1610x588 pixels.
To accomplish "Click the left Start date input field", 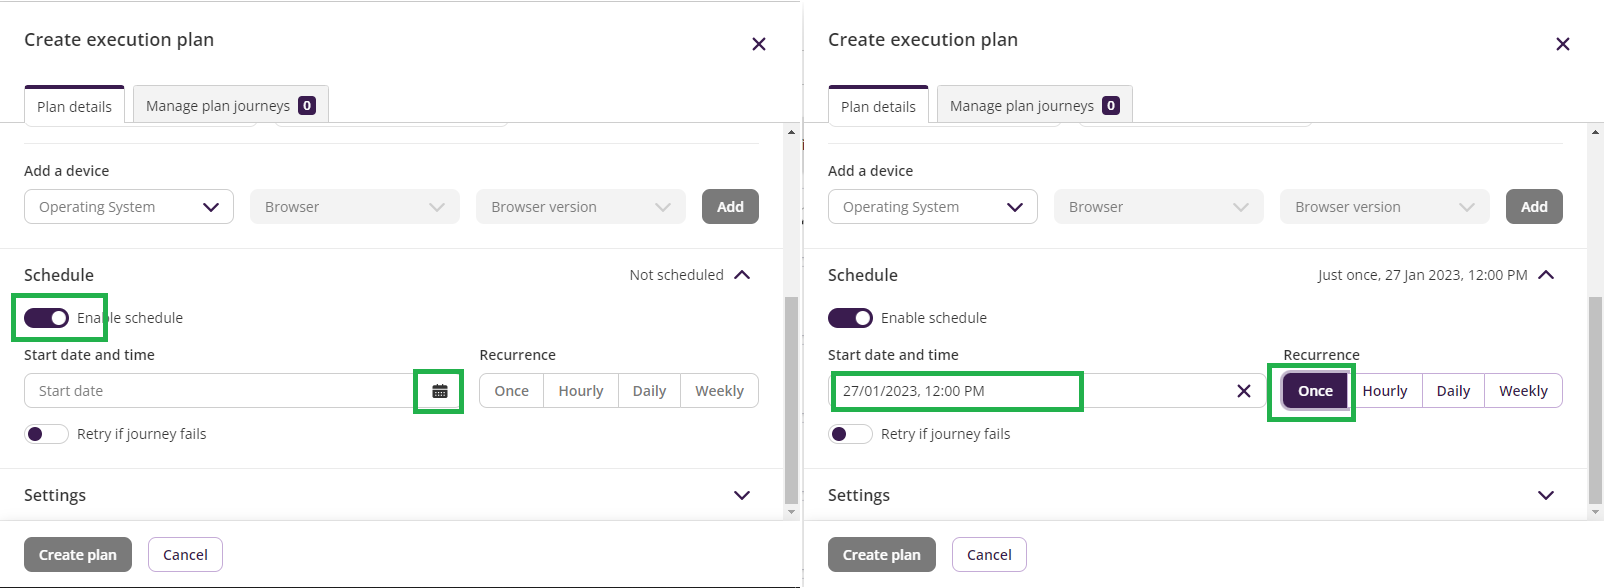I will pos(220,391).
